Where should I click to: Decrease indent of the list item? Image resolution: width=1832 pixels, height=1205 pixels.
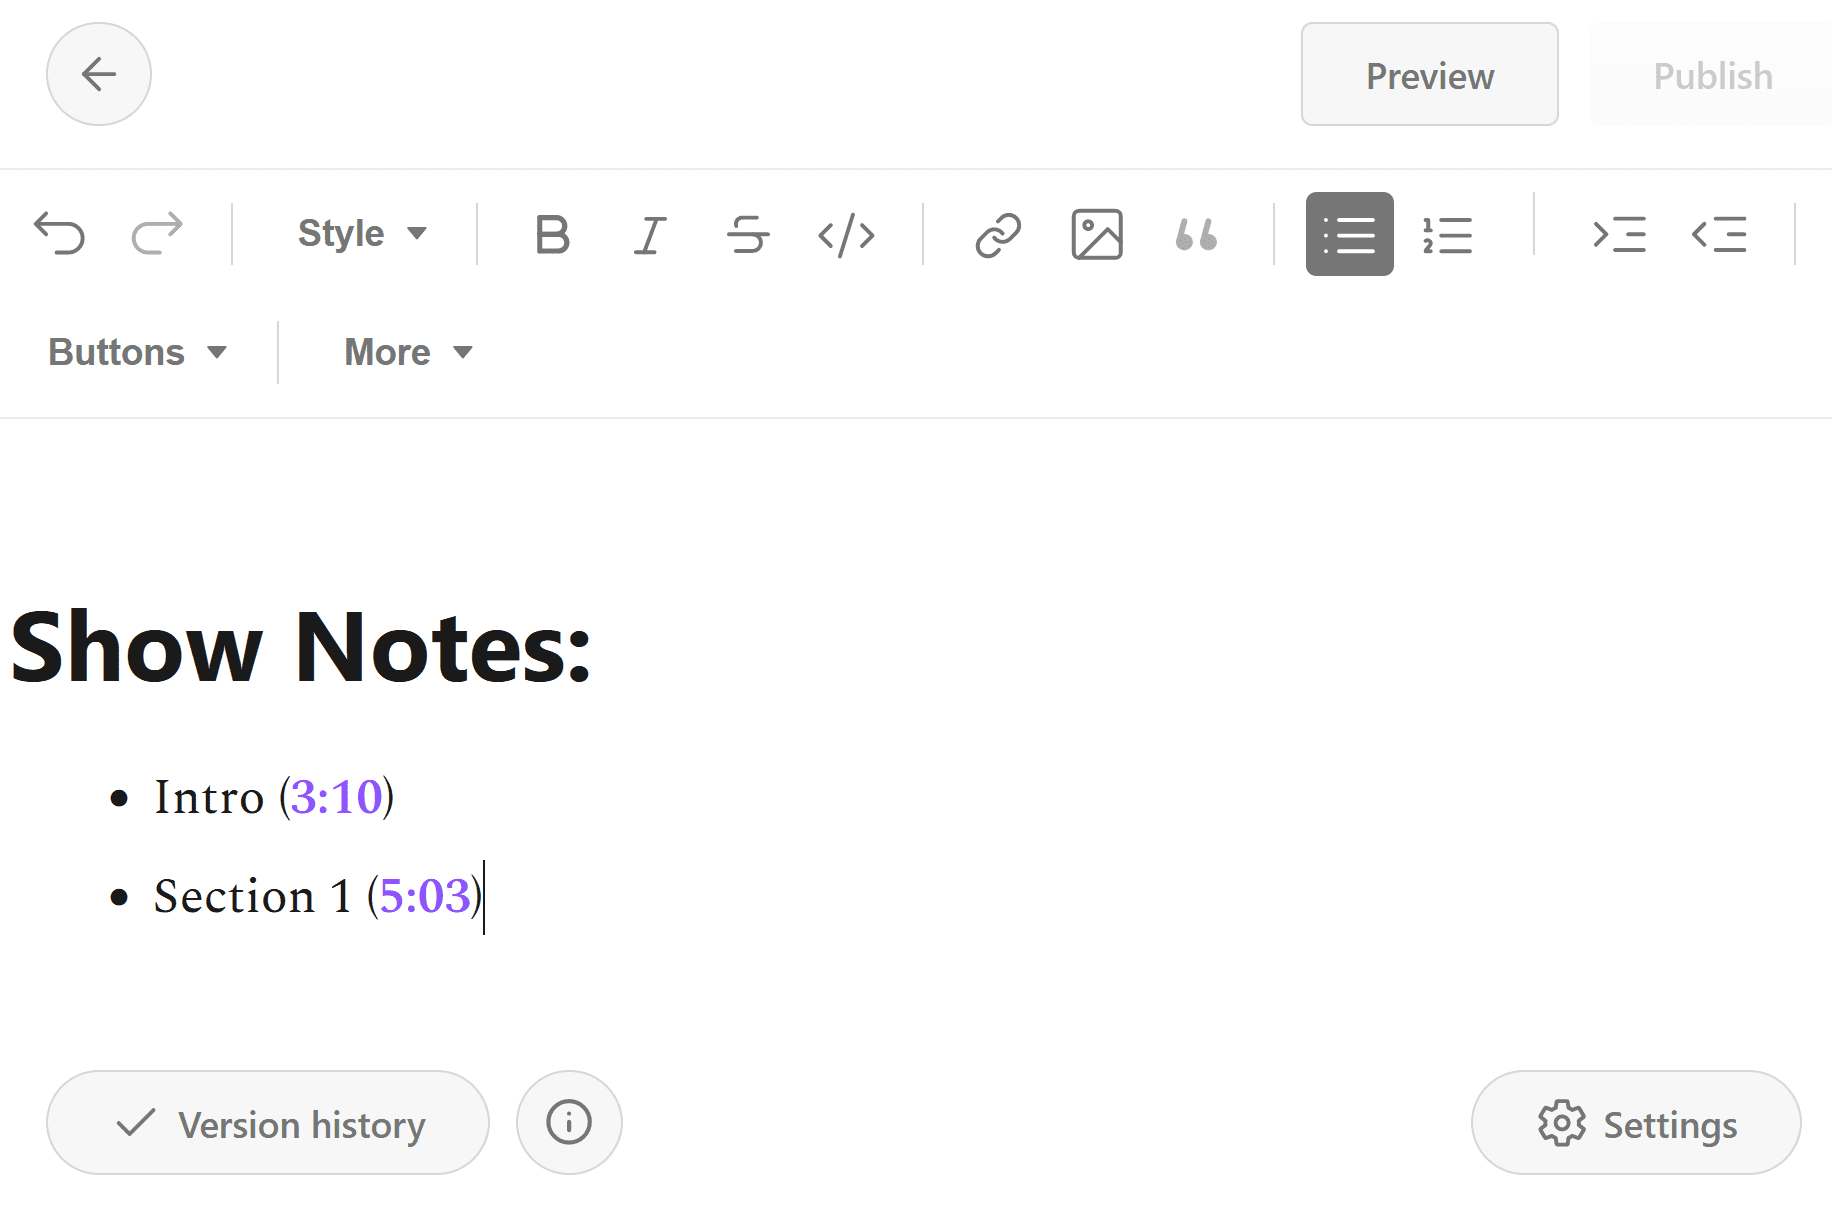coord(1719,235)
